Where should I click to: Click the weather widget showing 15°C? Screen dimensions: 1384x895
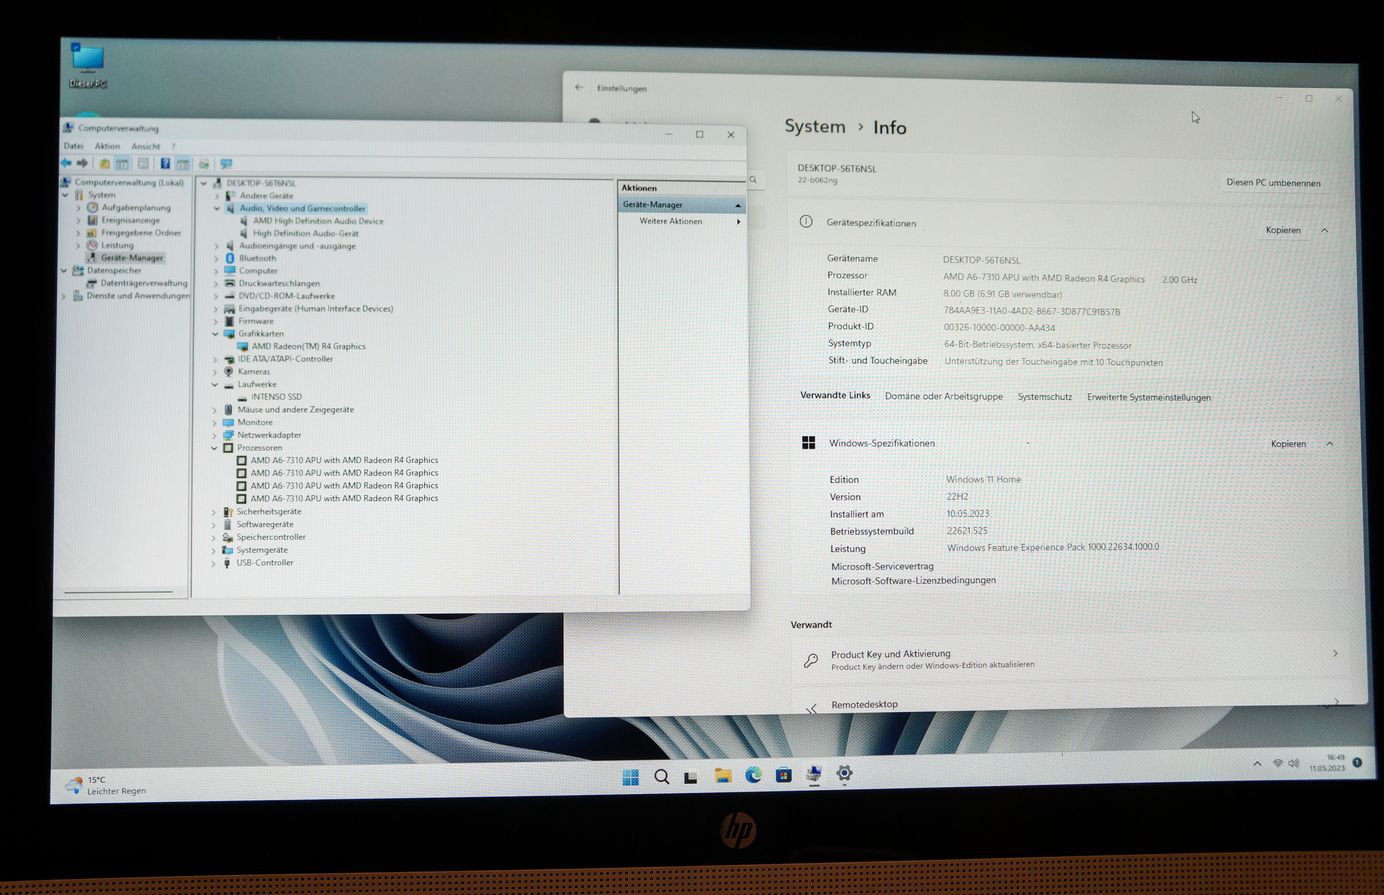(x=105, y=785)
